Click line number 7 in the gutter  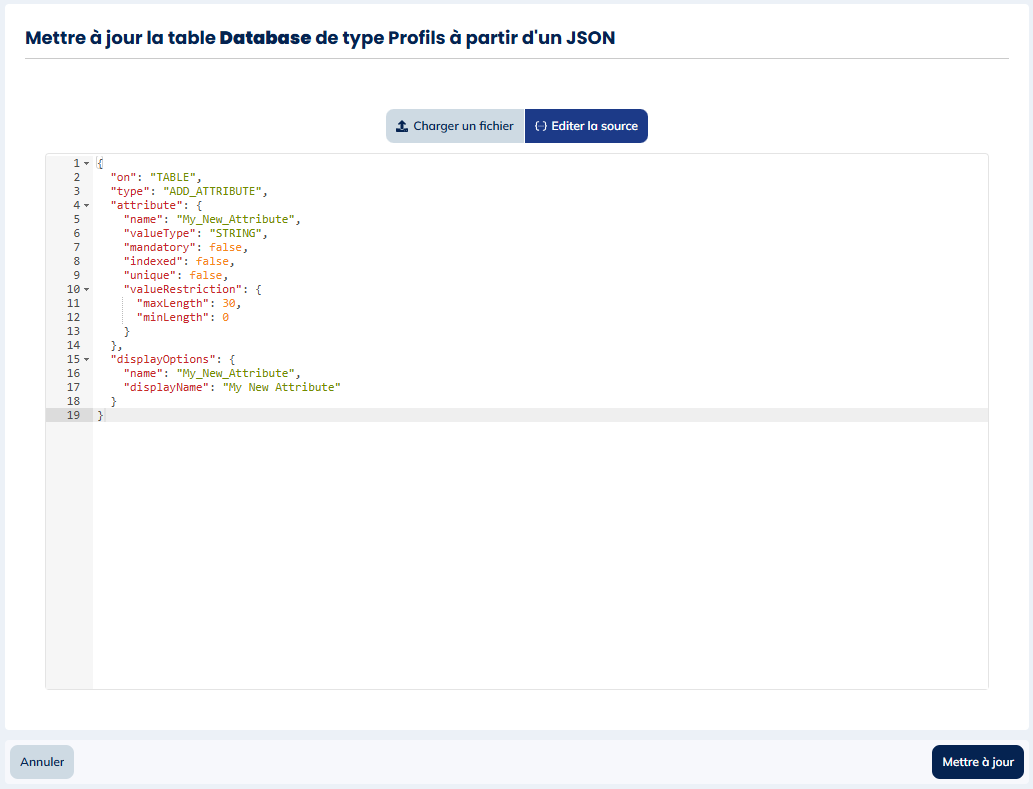pos(76,247)
